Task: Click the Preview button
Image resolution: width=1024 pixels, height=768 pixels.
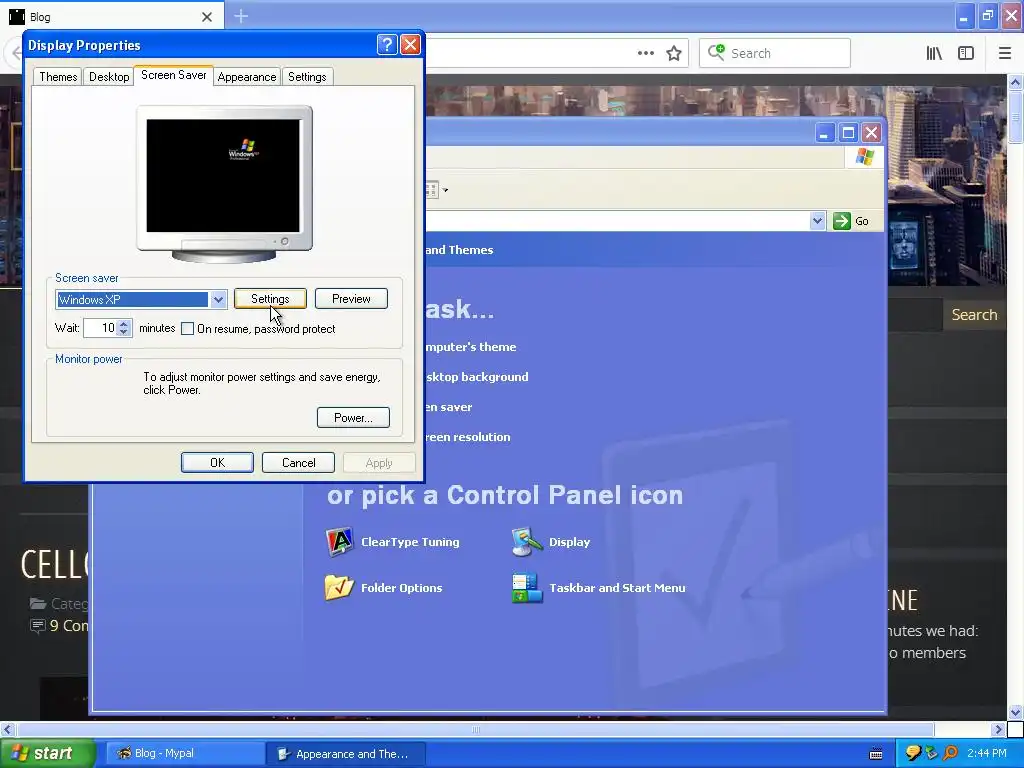Action: pyautogui.click(x=351, y=298)
